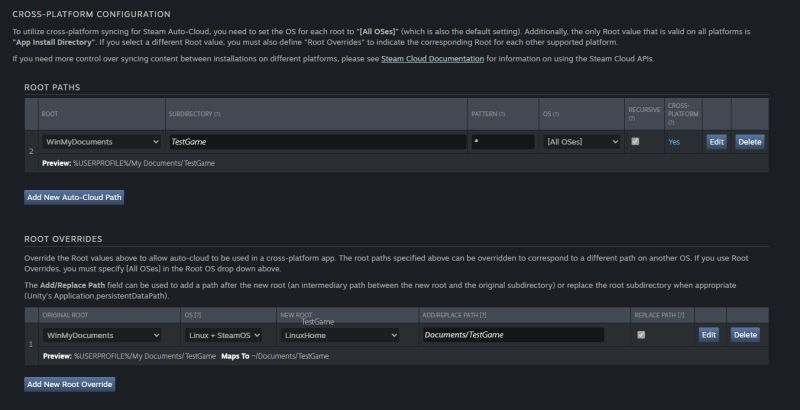Toggle the Recursive checkbox

click(635, 142)
